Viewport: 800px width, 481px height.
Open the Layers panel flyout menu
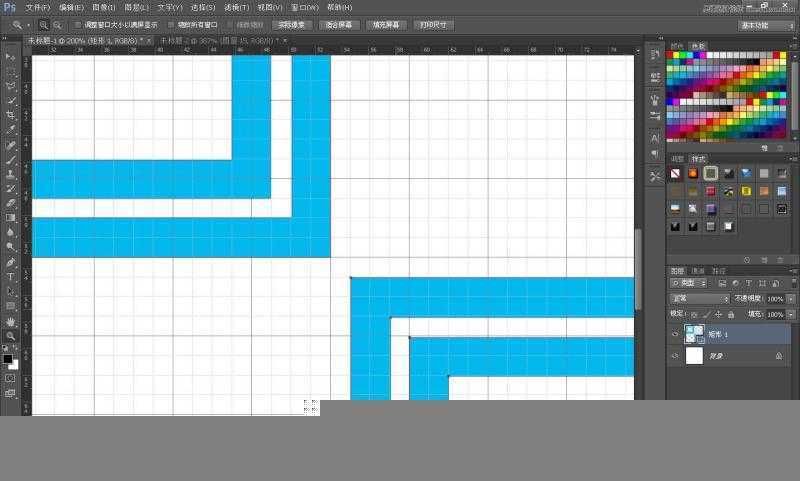(x=794, y=271)
